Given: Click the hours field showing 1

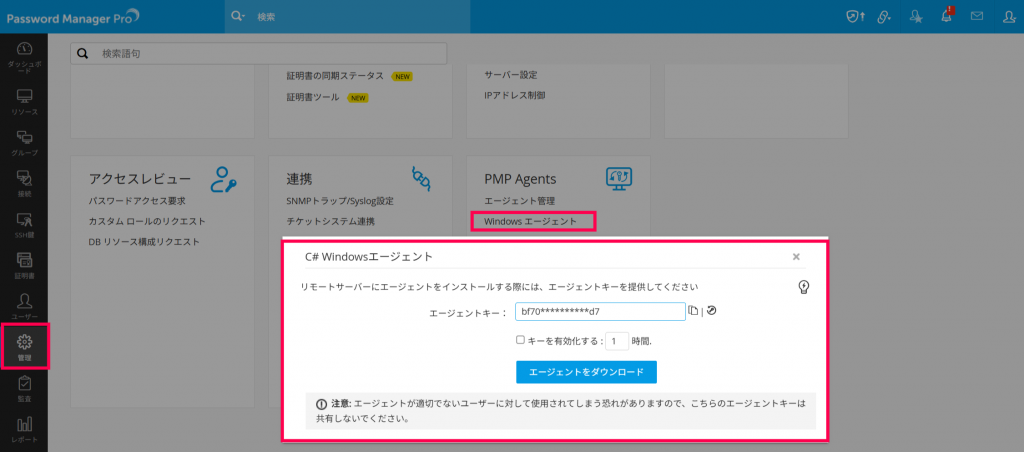Looking at the screenshot, I should point(617,341).
